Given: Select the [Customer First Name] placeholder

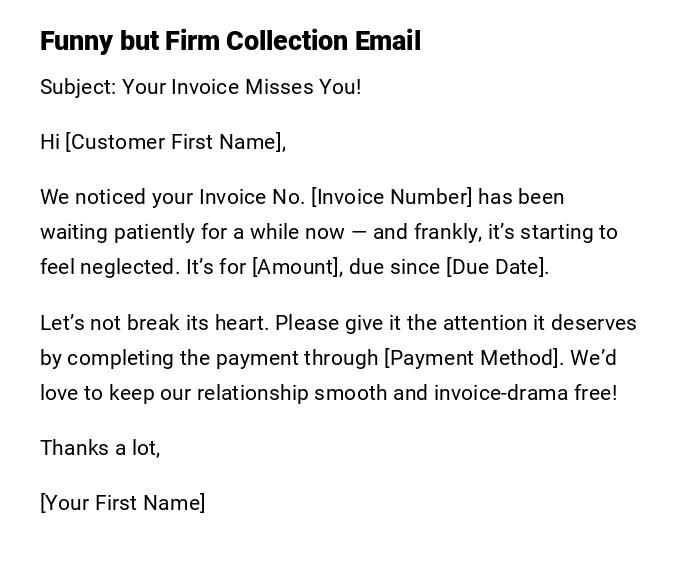Looking at the screenshot, I should [x=173, y=142].
